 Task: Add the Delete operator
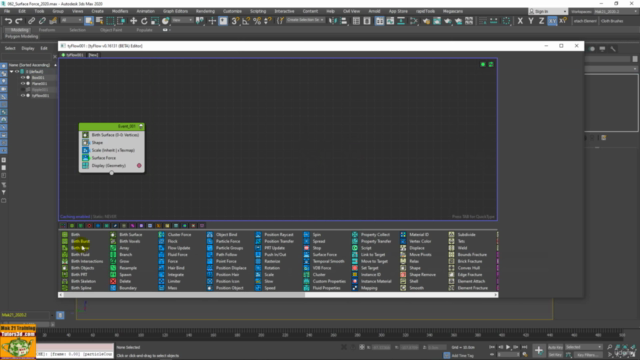[121, 281]
